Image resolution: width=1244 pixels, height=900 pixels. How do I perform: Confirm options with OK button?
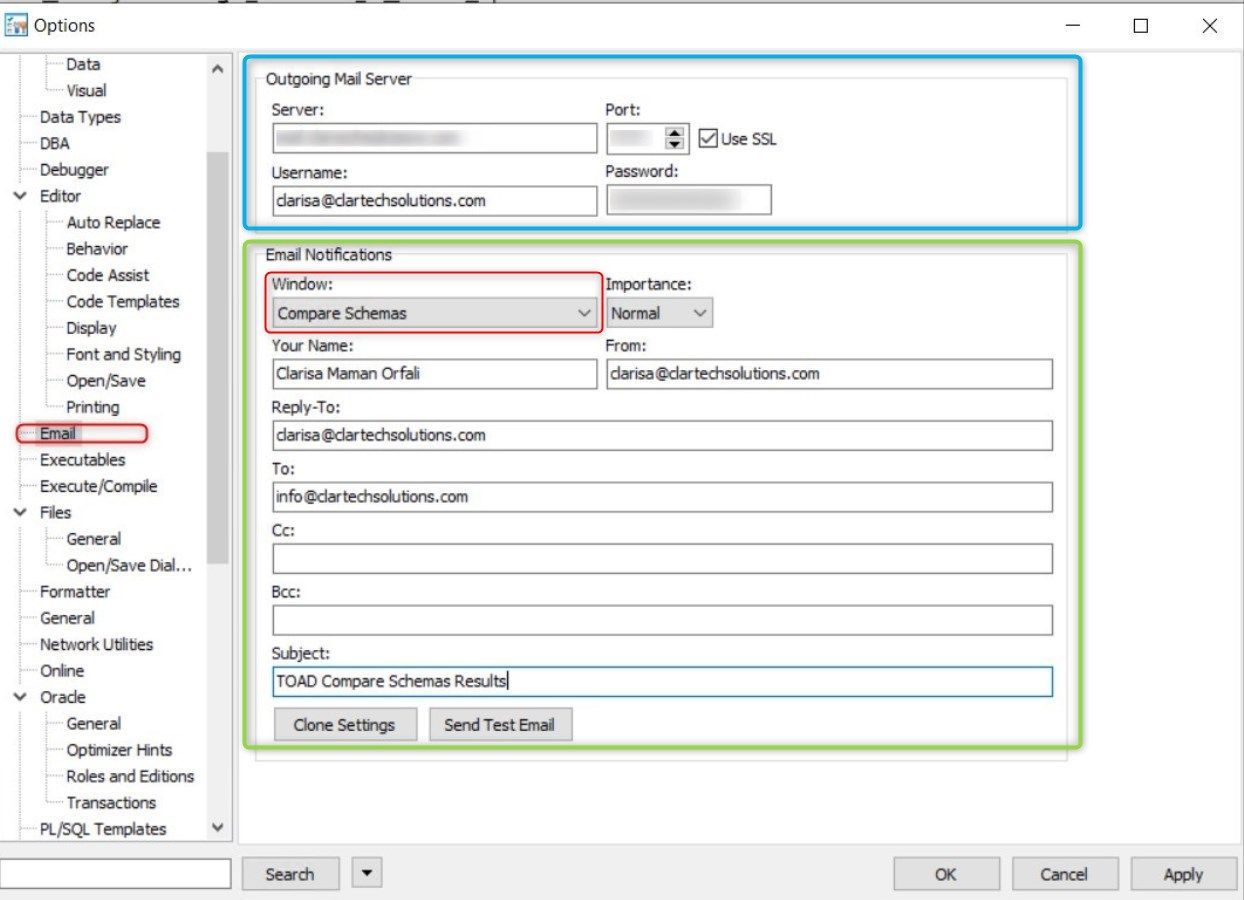pos(945,874)
